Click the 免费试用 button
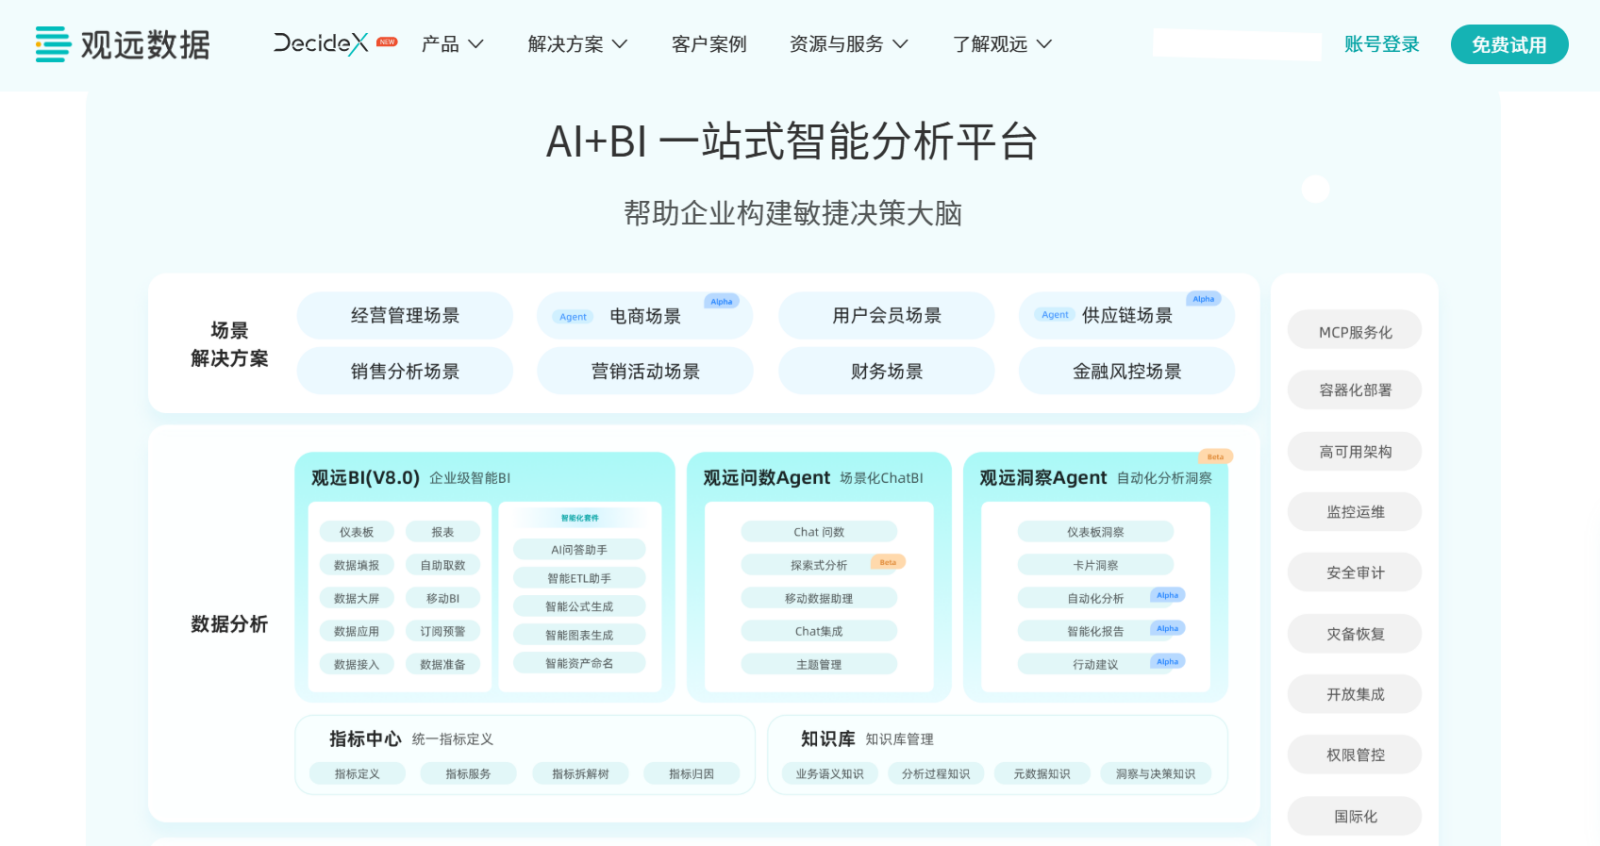 click(x=1509, y=44)
